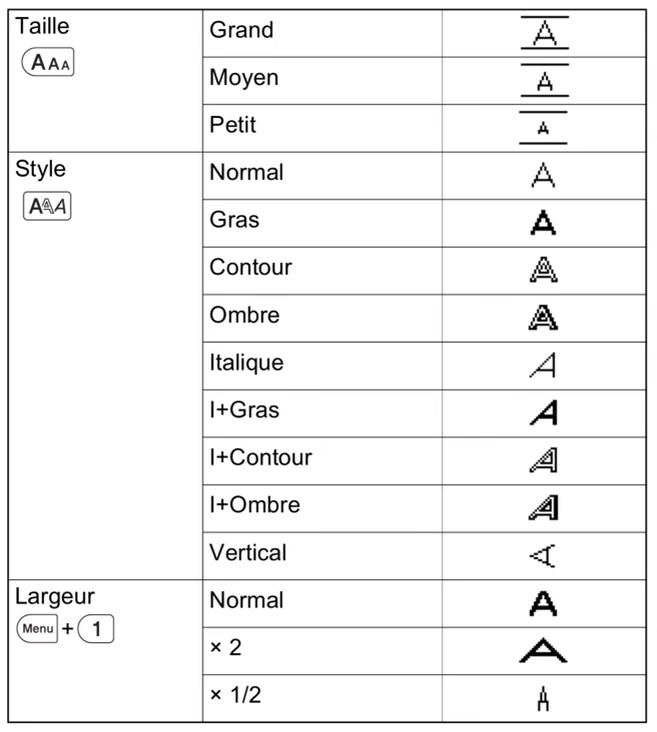This screenshot has width=657, height=732.
Task: Choose the Ombre style label
Action: (244, 315)
